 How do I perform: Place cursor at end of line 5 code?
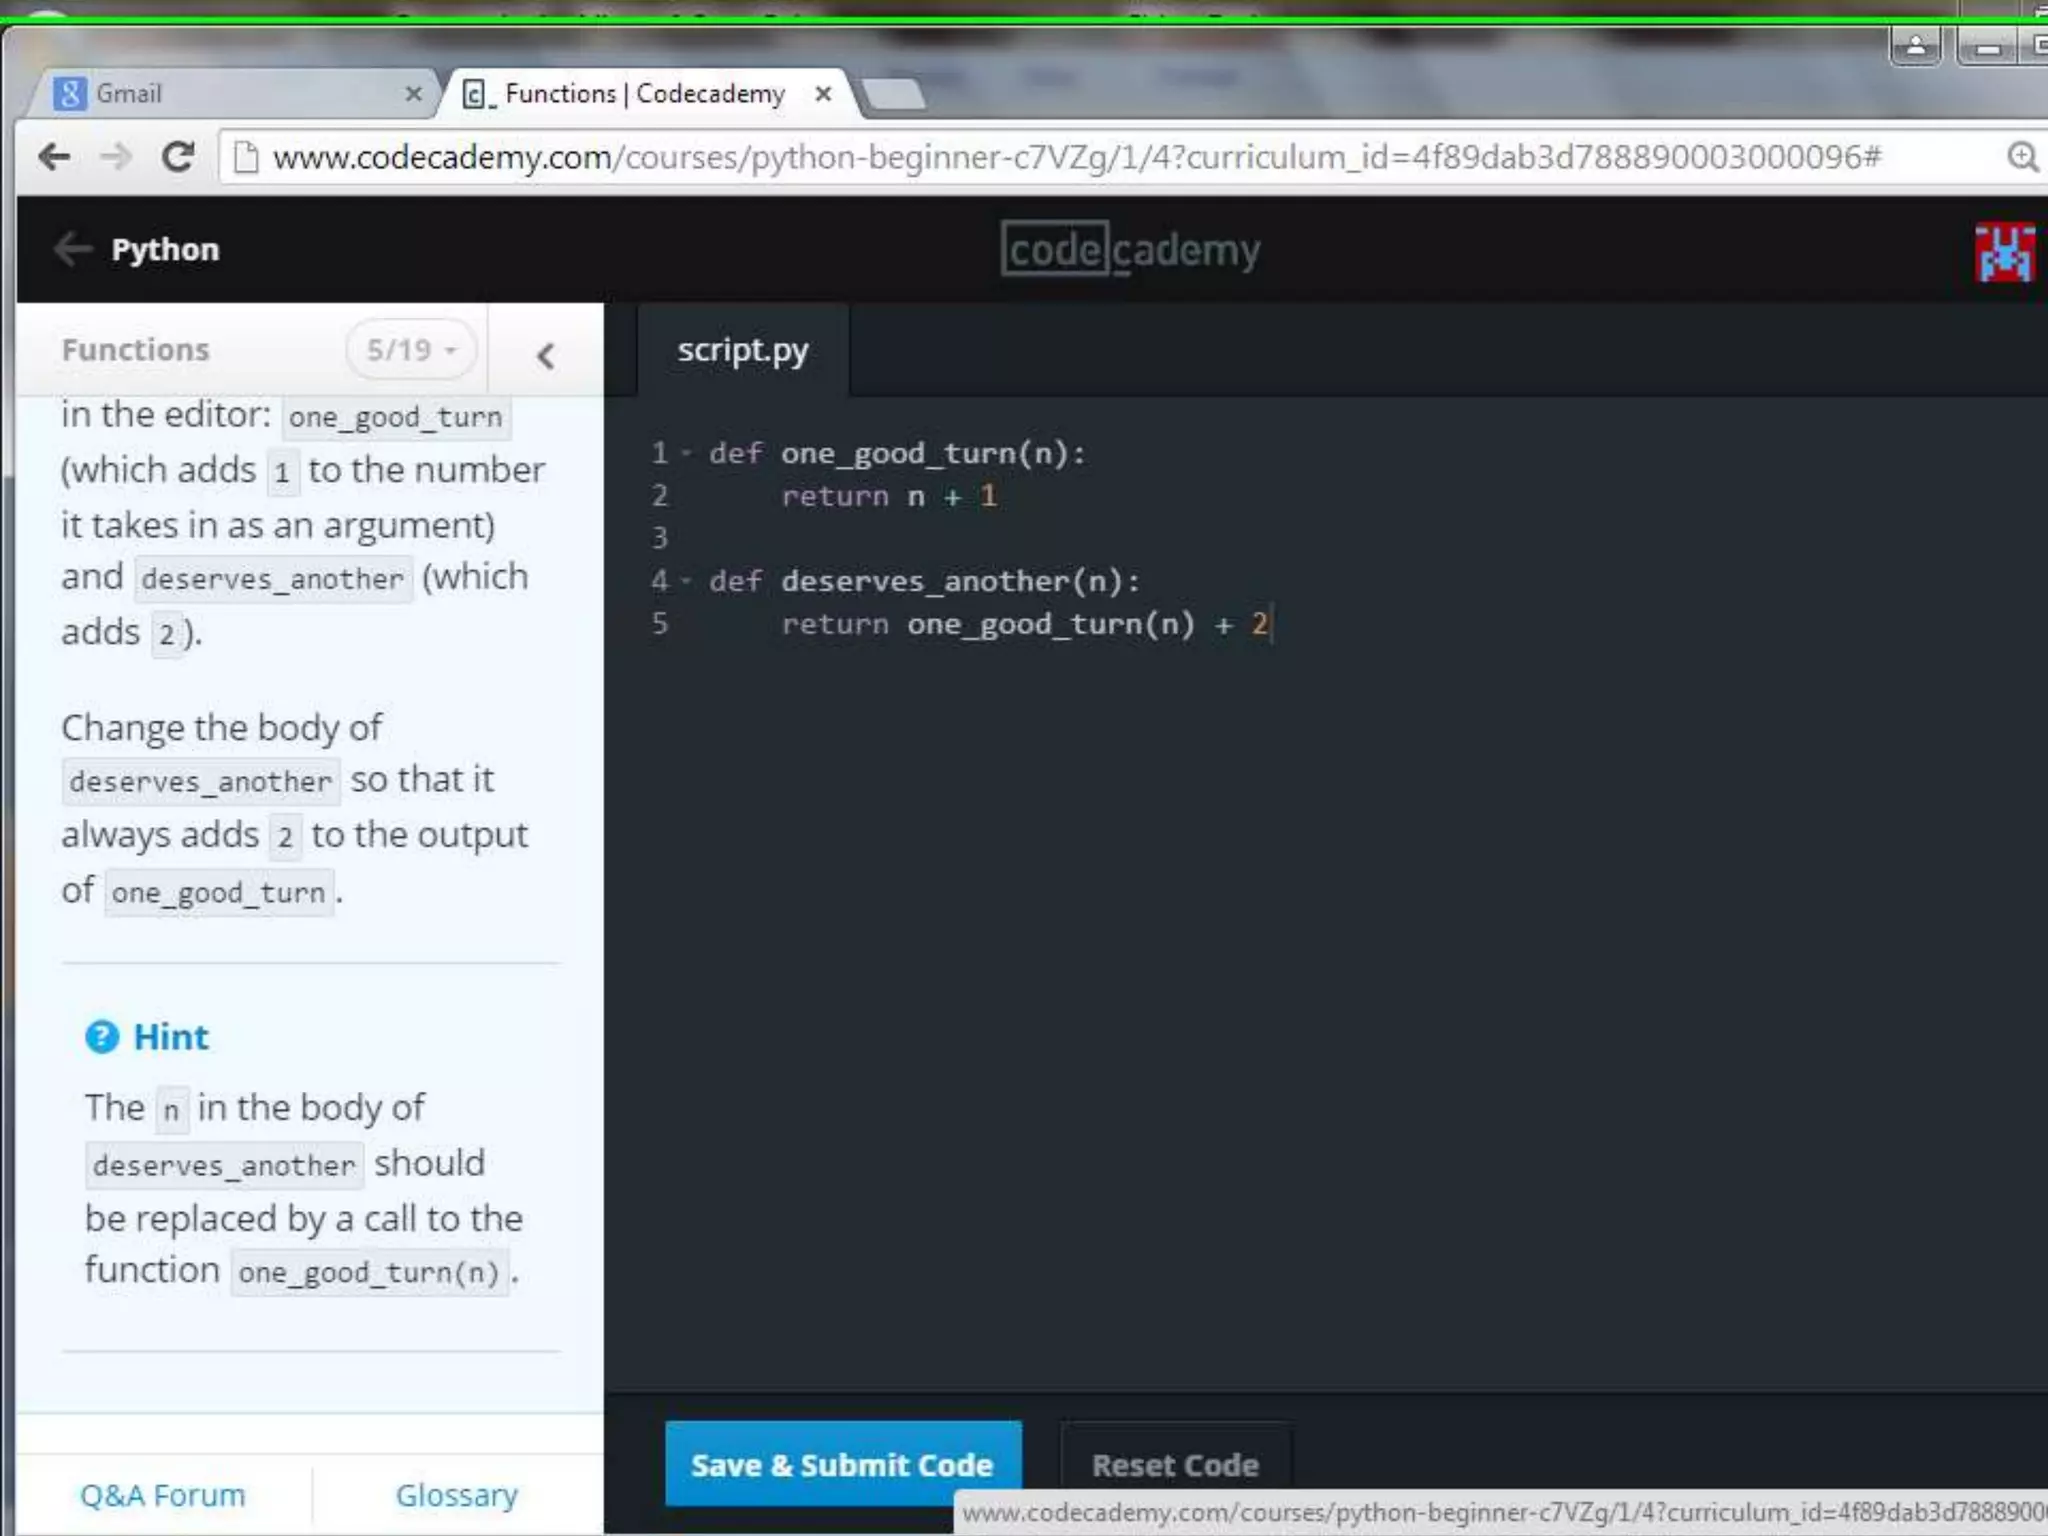pos(1270,624)
